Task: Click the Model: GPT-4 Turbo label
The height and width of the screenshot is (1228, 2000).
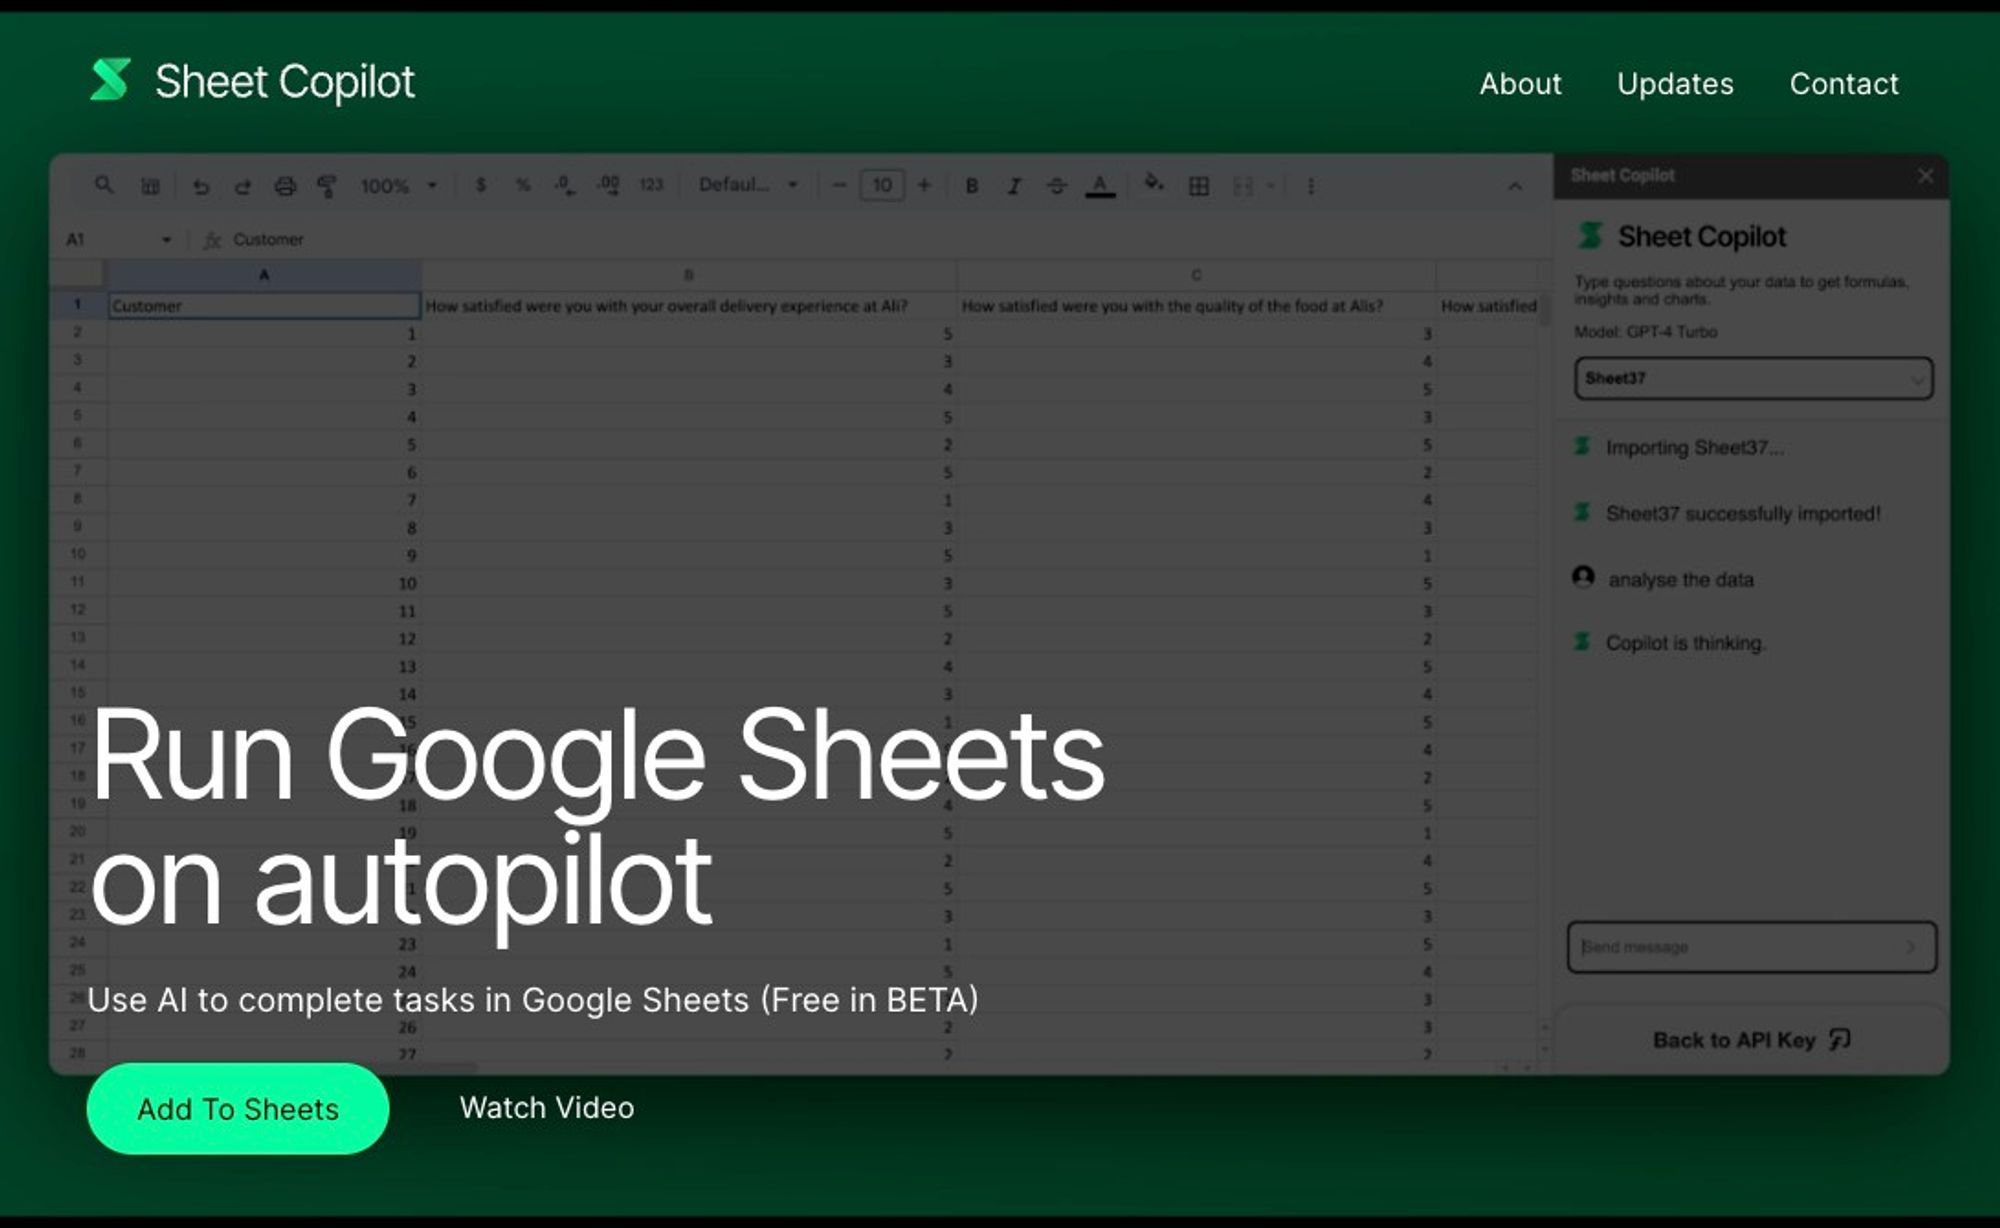Action: coord(1645,332)
